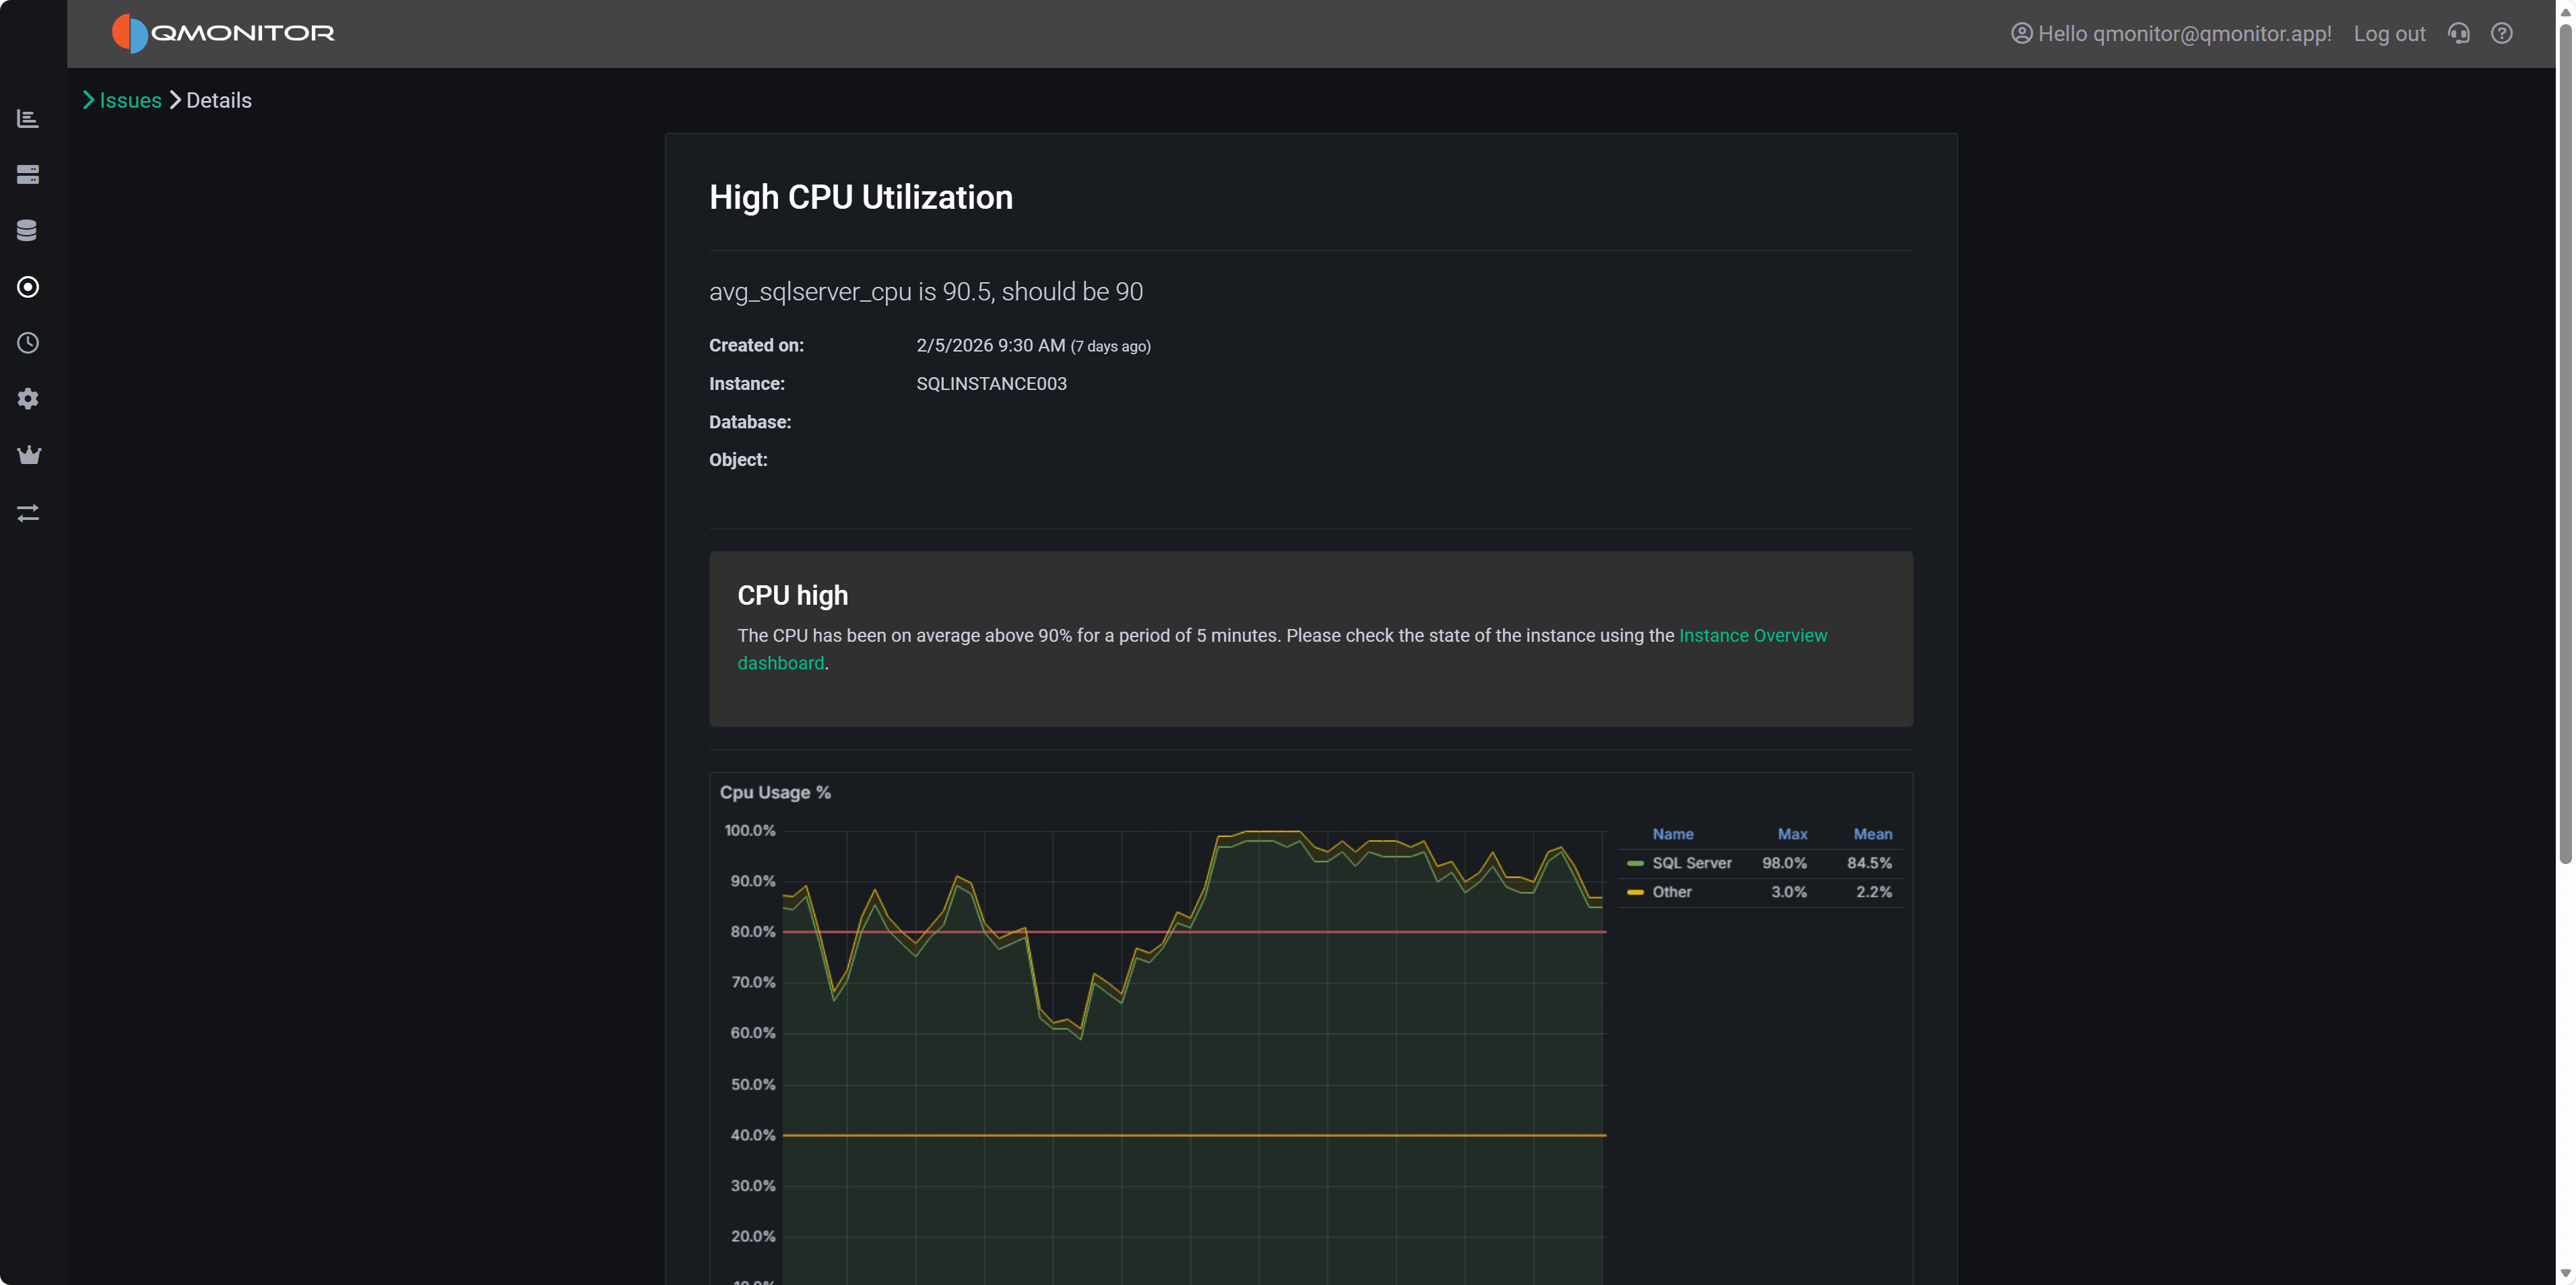Open the Databases icon in the sidebar

pos(28,230)
